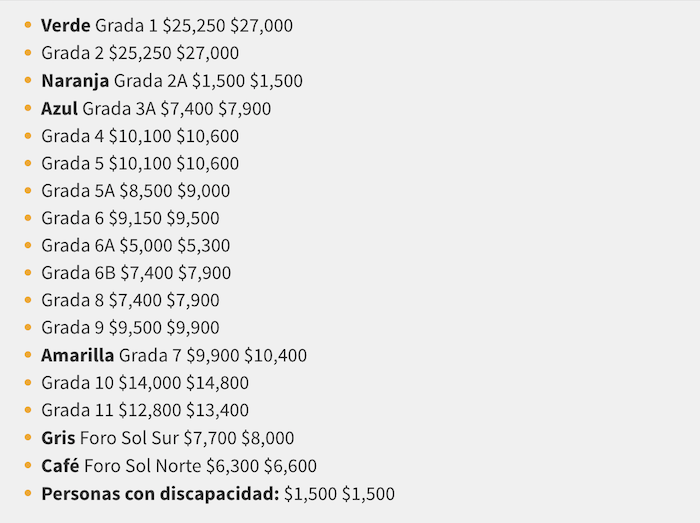The width and height of the screenshot is (700, 523).
Task: Select the Foro Sol Sur text
Action: [x=129, y=438]
